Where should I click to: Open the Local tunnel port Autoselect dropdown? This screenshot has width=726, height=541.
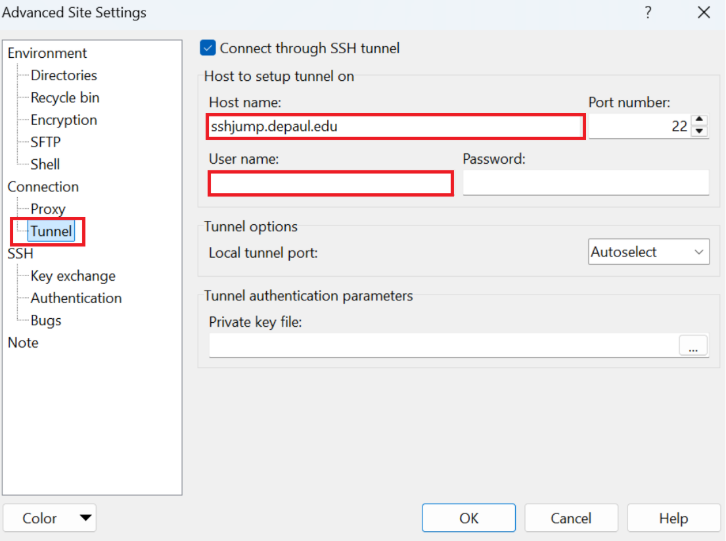click(x=649, y=252)
